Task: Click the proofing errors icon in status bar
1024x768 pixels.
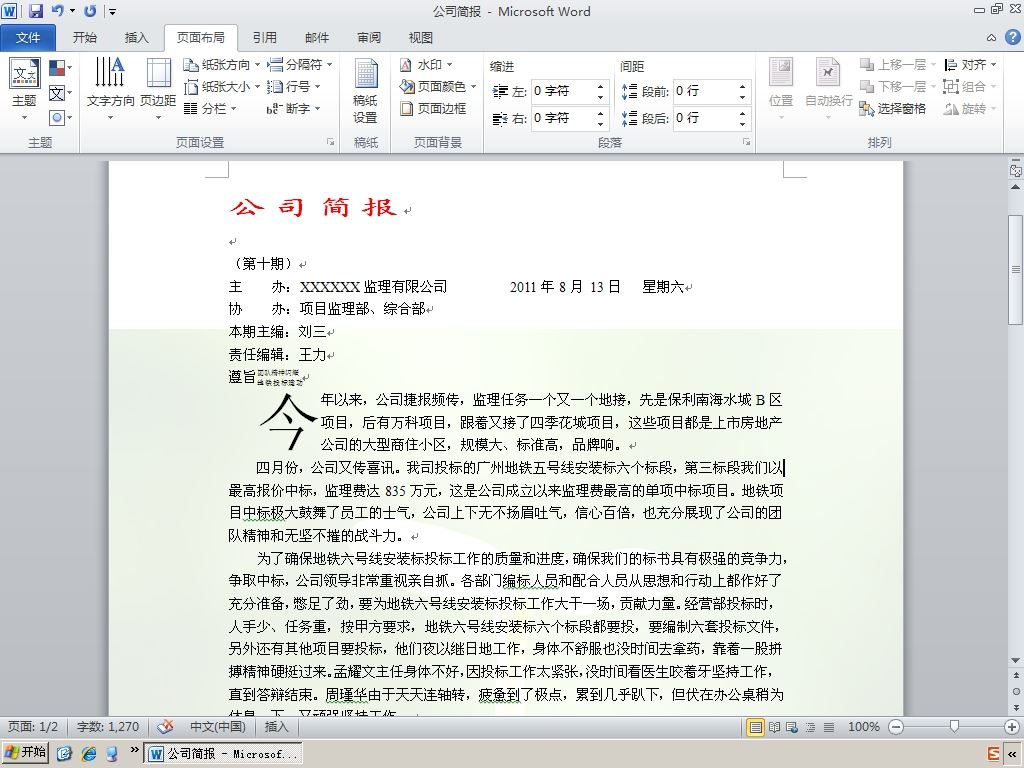Action: click(x=166, y=726)
